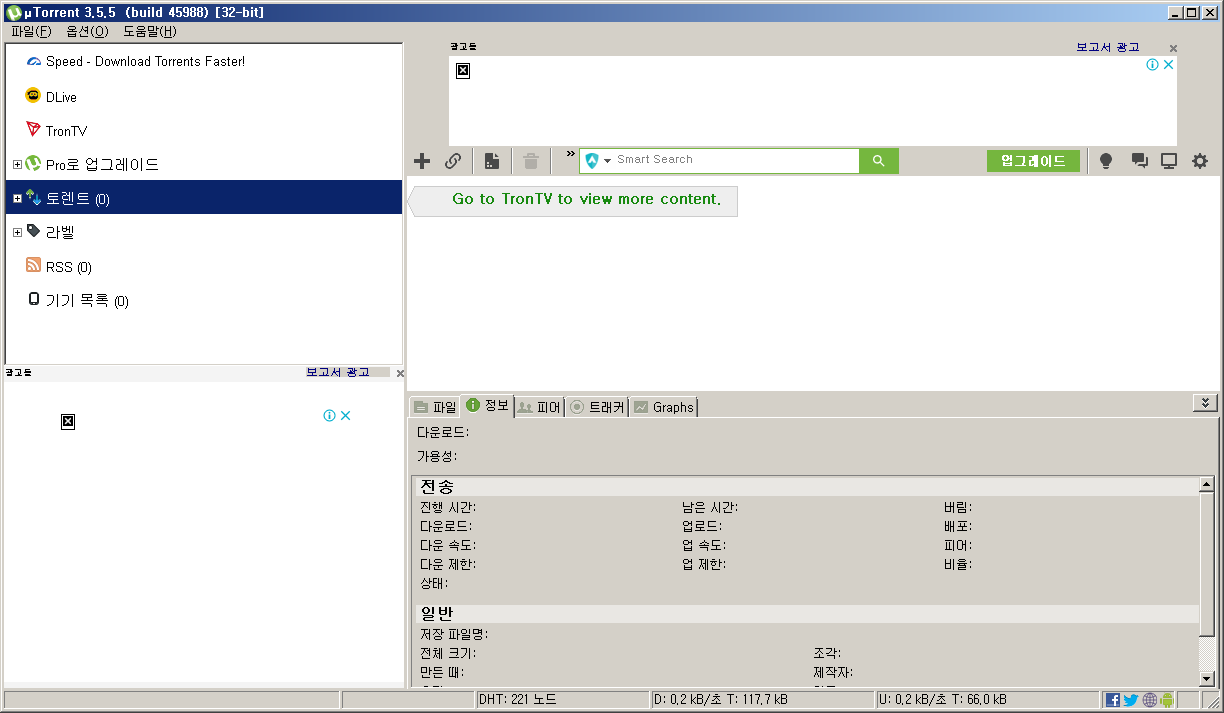
Task: Close the left sidebar ad panel
Action: point(401,373)
